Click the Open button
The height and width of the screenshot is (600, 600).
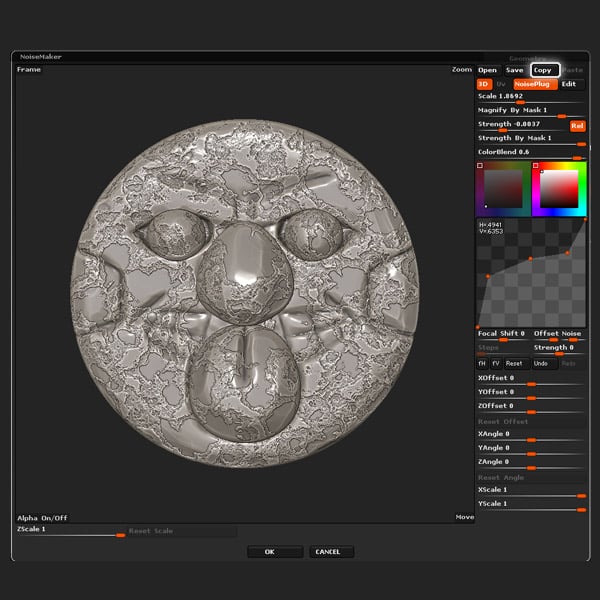click(x=487, y=70)
